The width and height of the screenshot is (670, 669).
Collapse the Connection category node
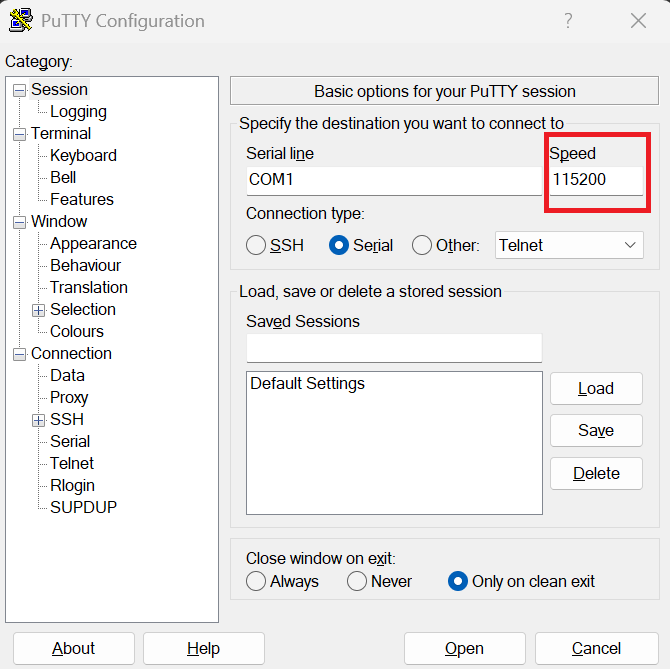tap(19, 354)
